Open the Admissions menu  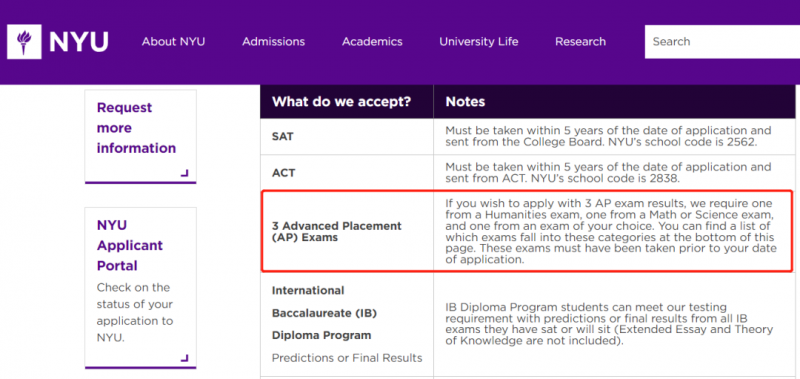[273, 42]
